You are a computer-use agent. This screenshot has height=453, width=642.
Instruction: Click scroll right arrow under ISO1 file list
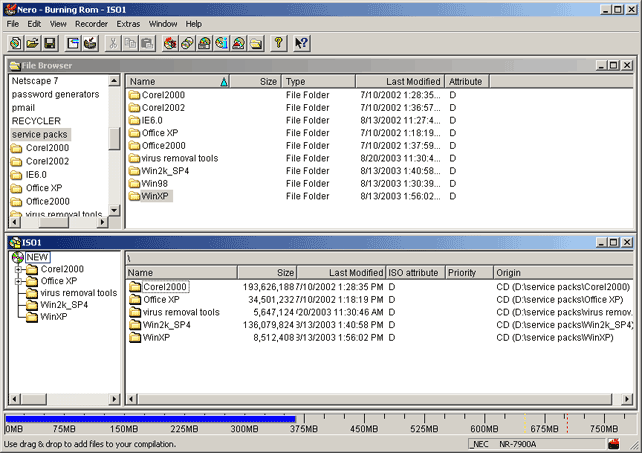click(x=626, y=399)
